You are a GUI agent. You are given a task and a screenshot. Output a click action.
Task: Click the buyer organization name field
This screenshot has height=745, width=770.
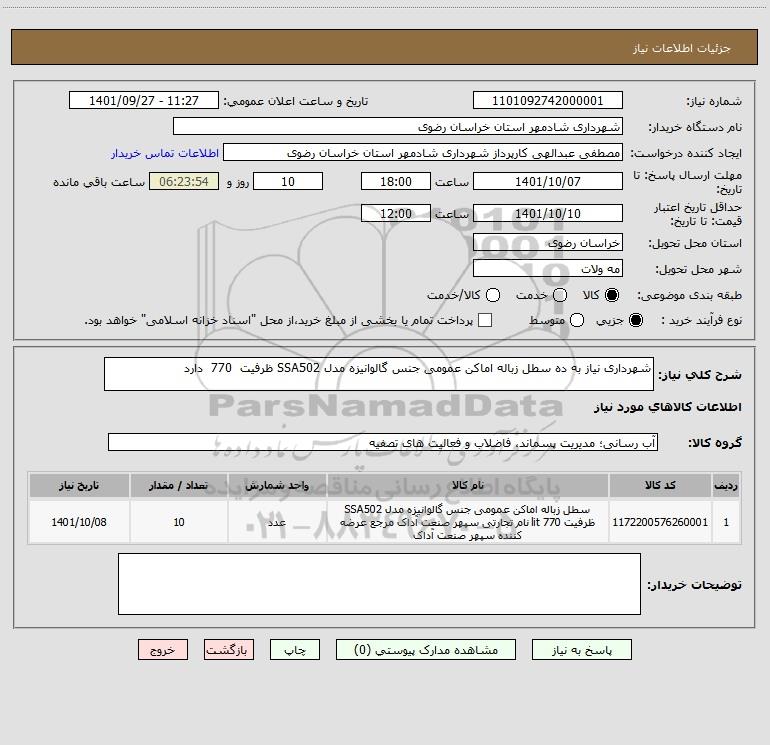[x=398, y=127]
